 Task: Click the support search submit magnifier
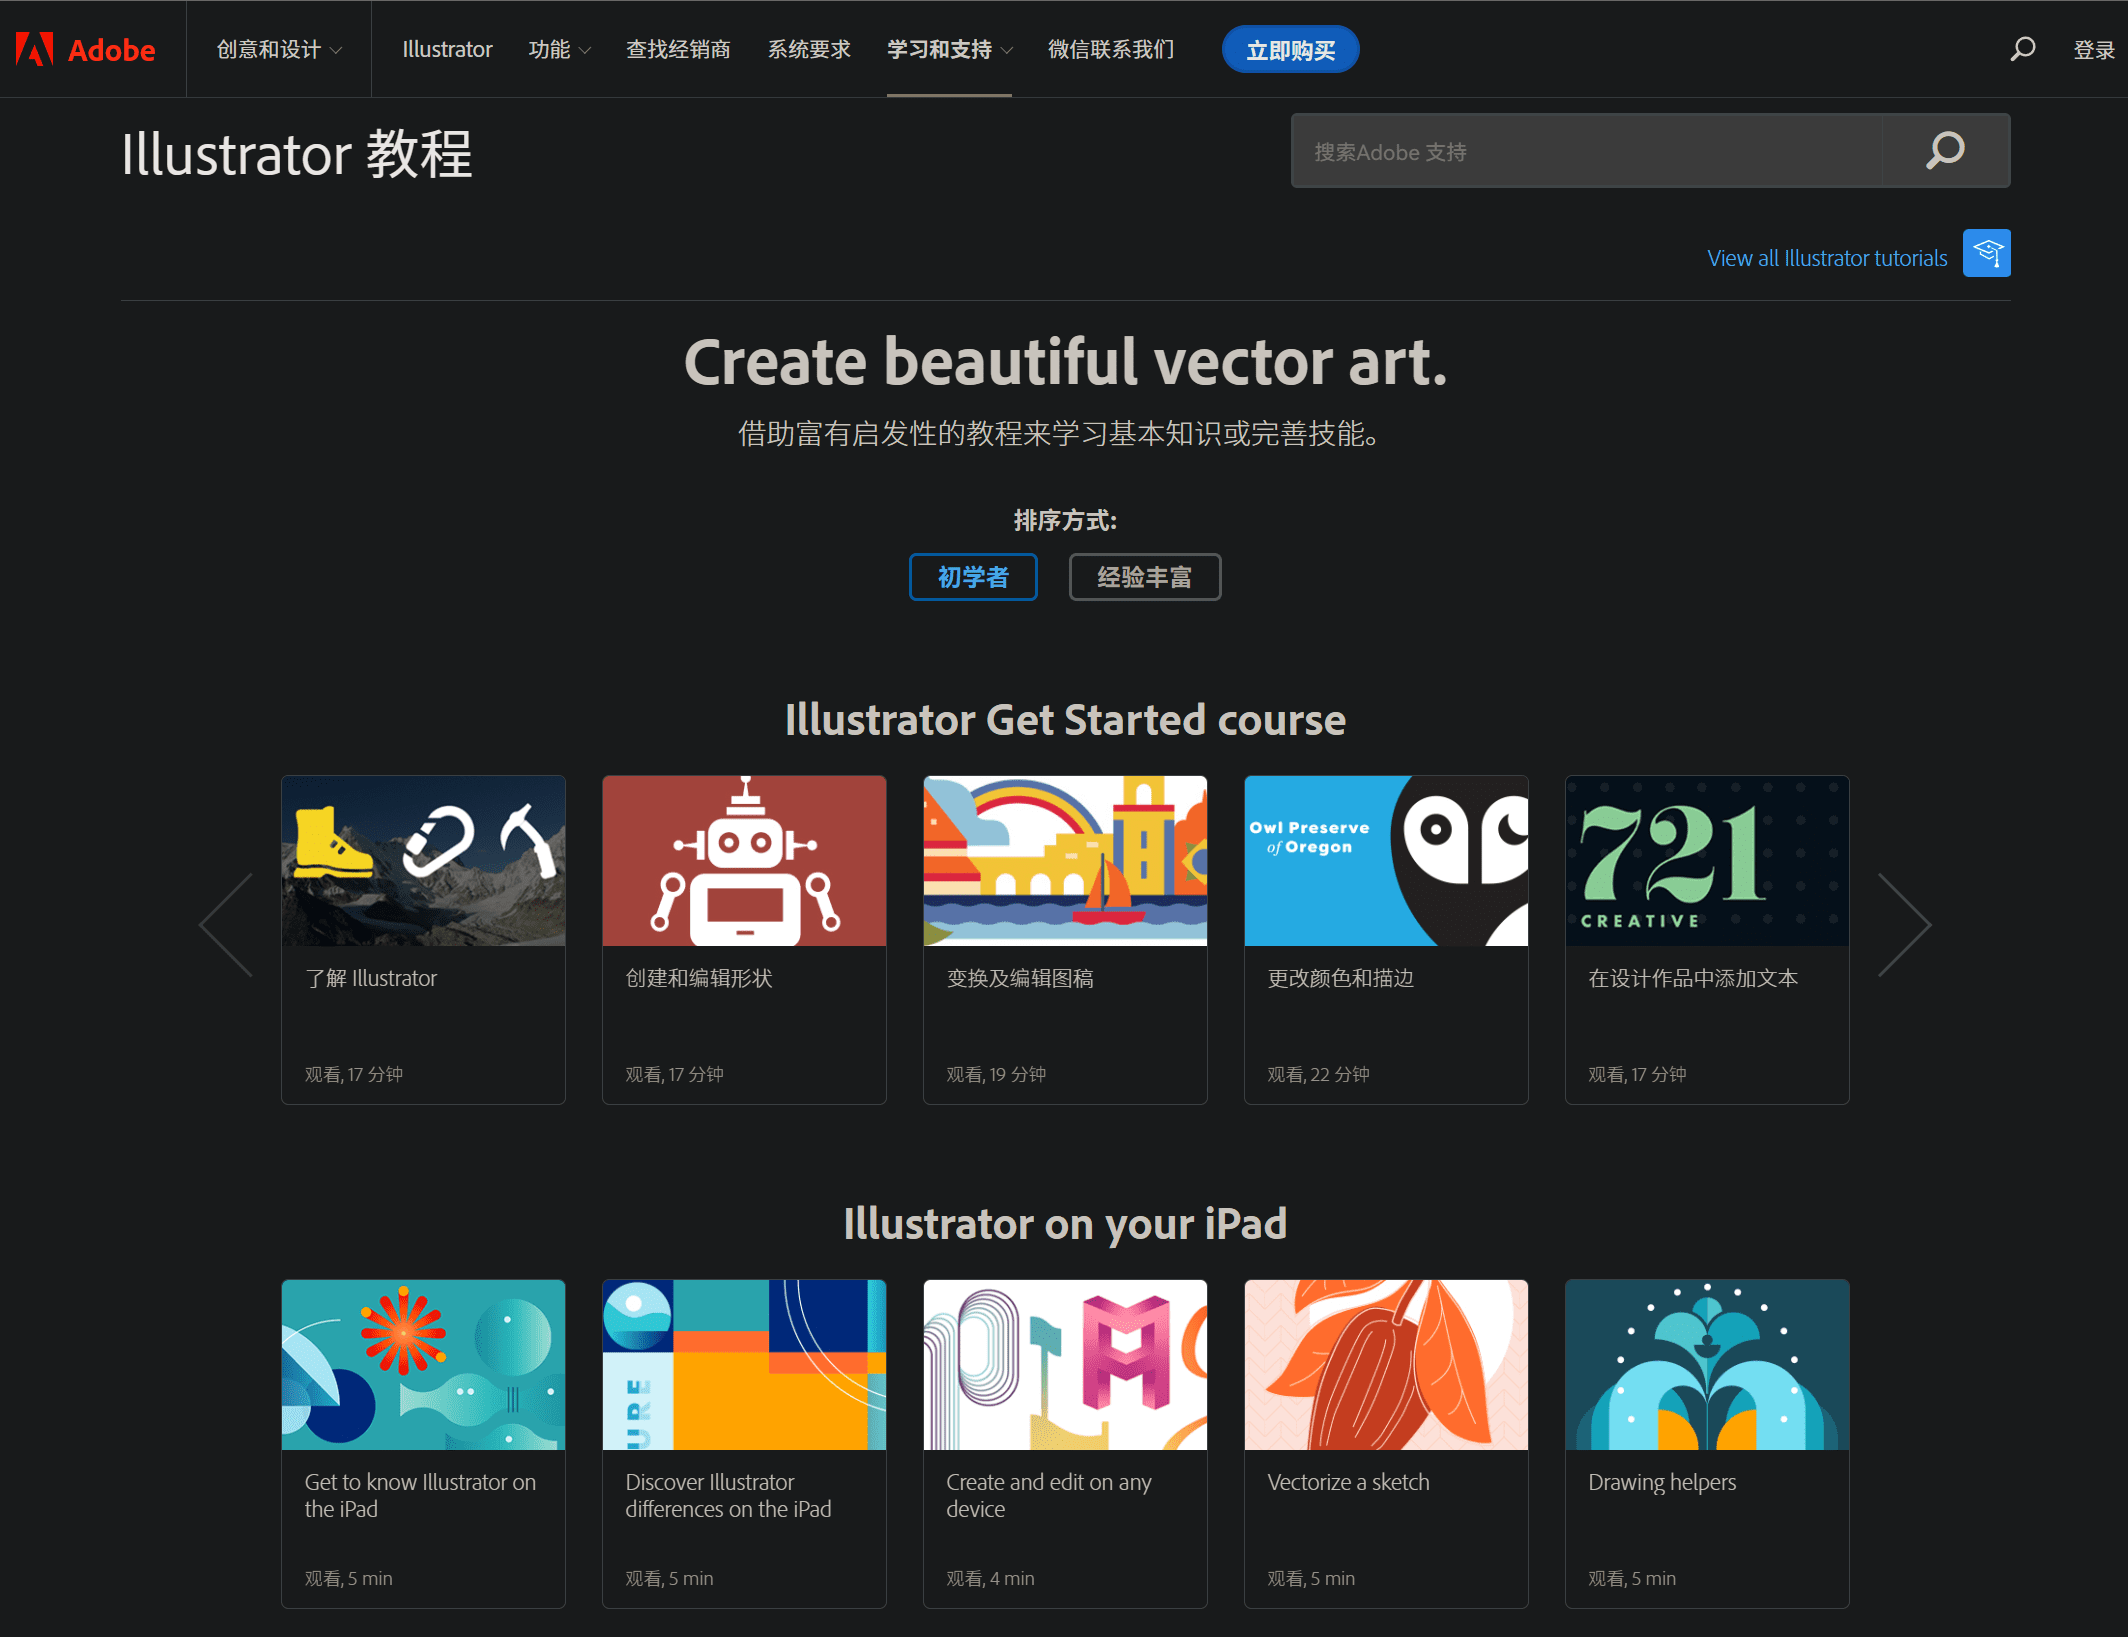click(1945, 151)
